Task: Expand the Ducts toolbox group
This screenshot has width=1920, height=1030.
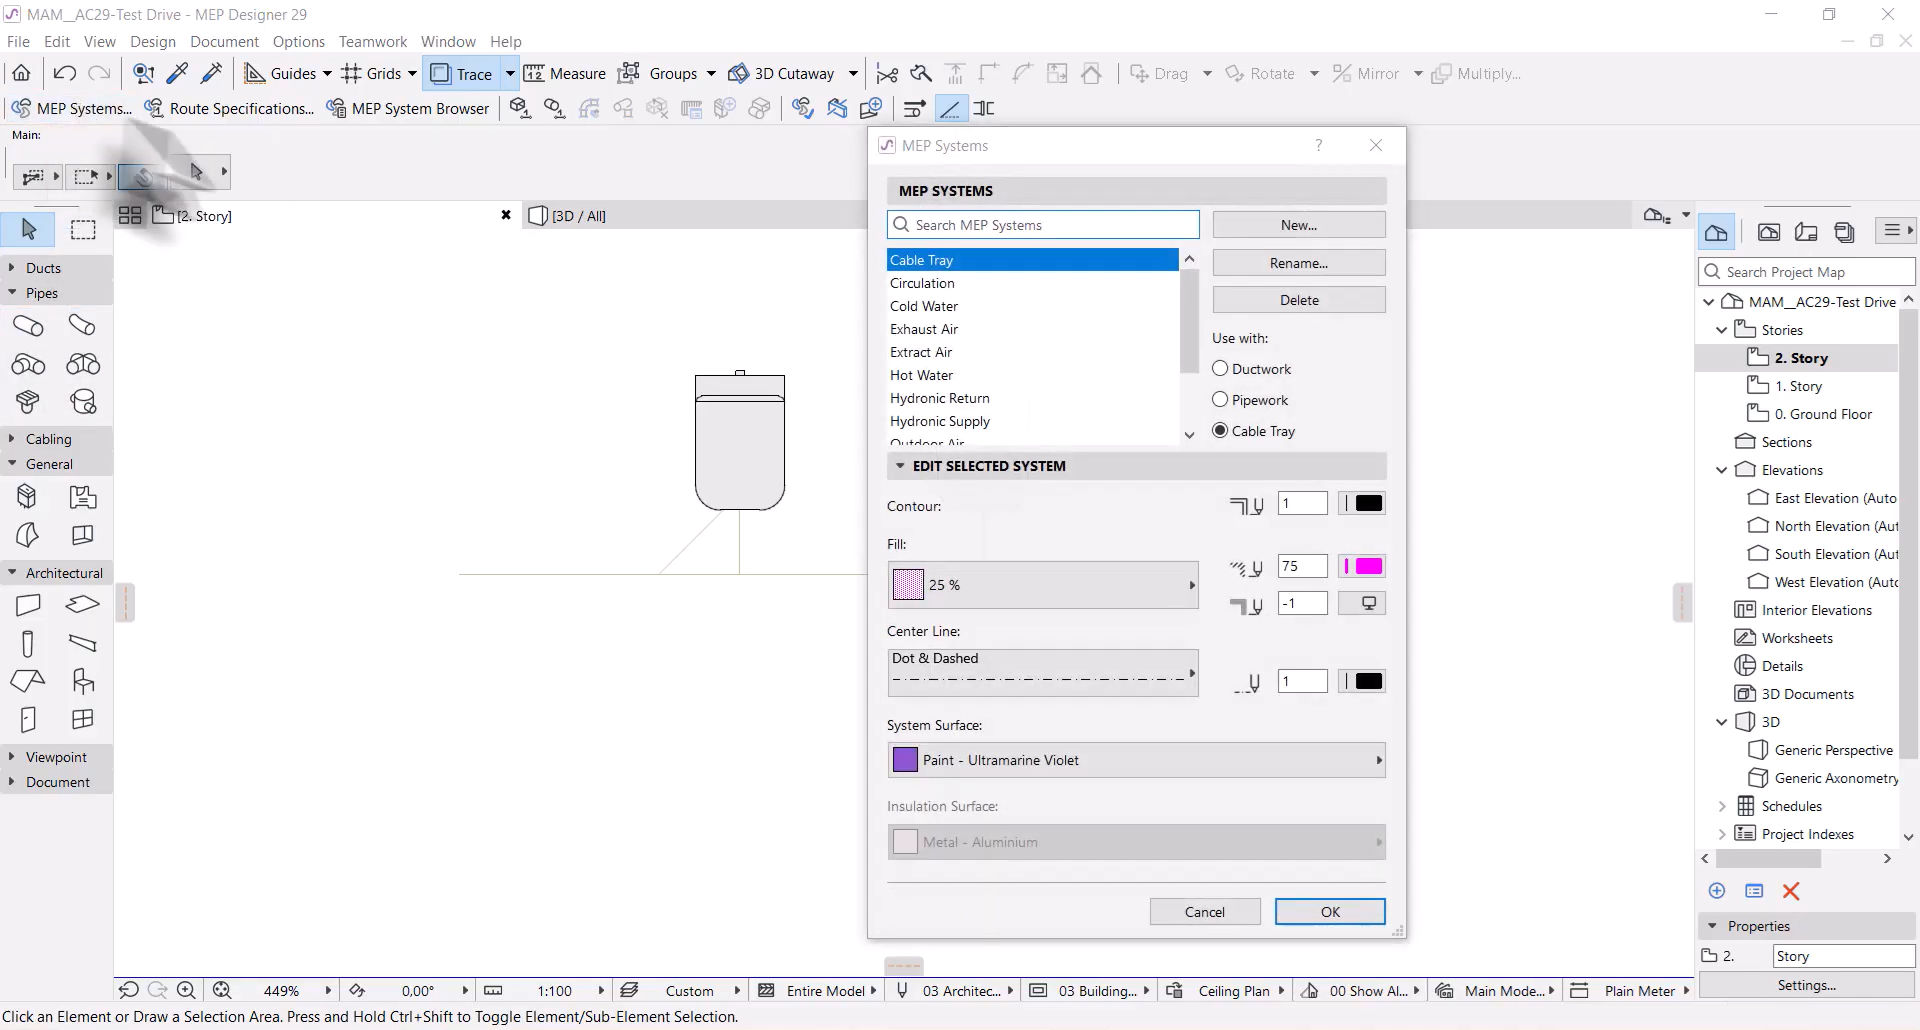Action: pyautogui.click(x=11, y=268)
